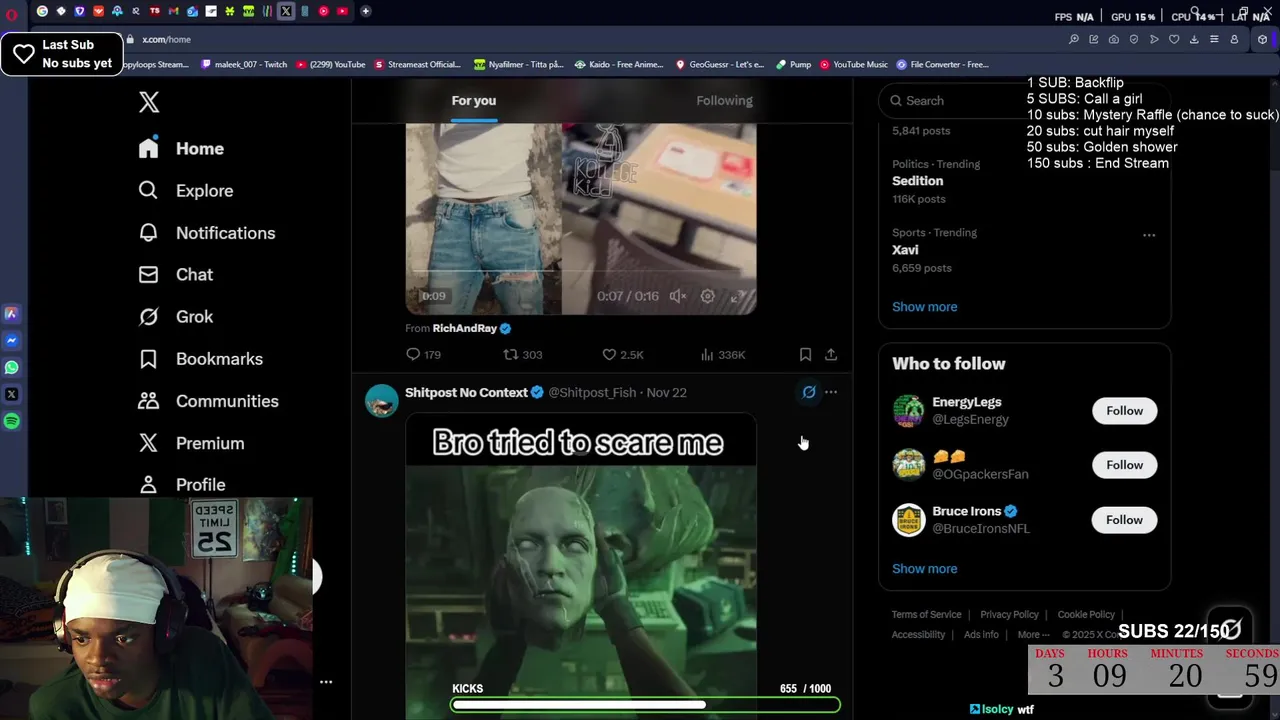Open Privacy Policy link
1280x720 pixels.
(1009, 615)
